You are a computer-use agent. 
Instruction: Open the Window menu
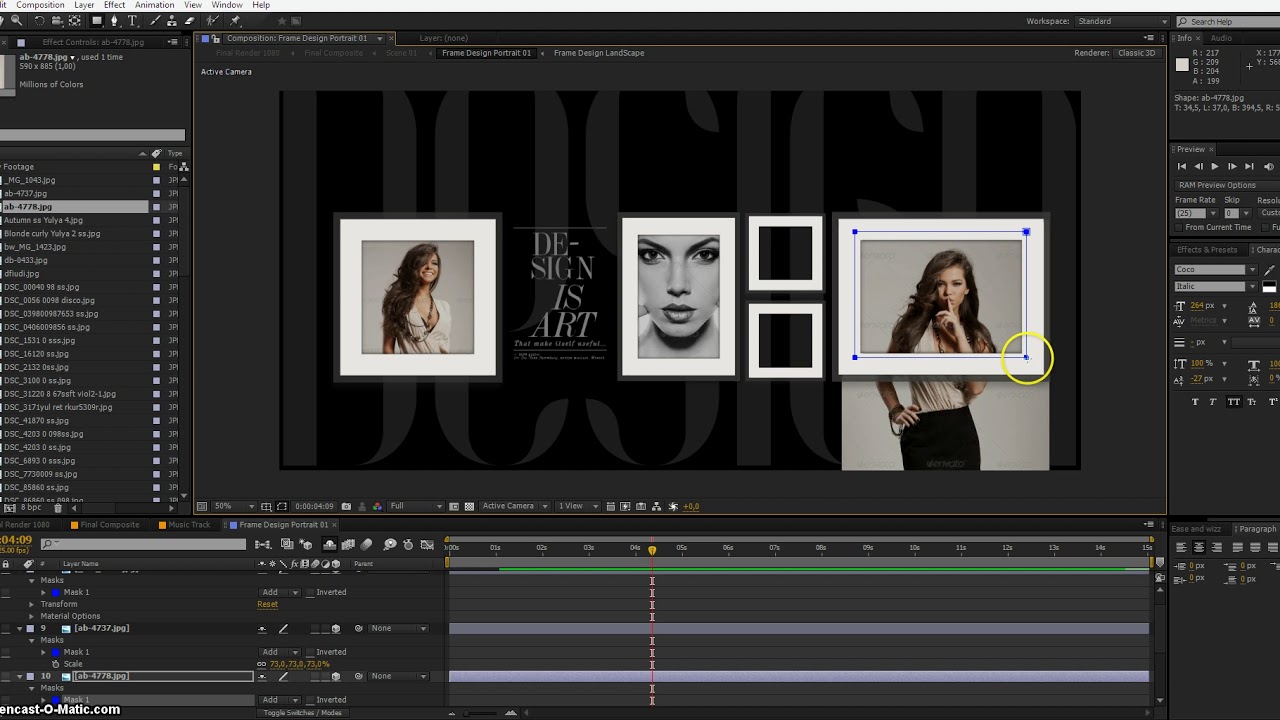[227, 5]
